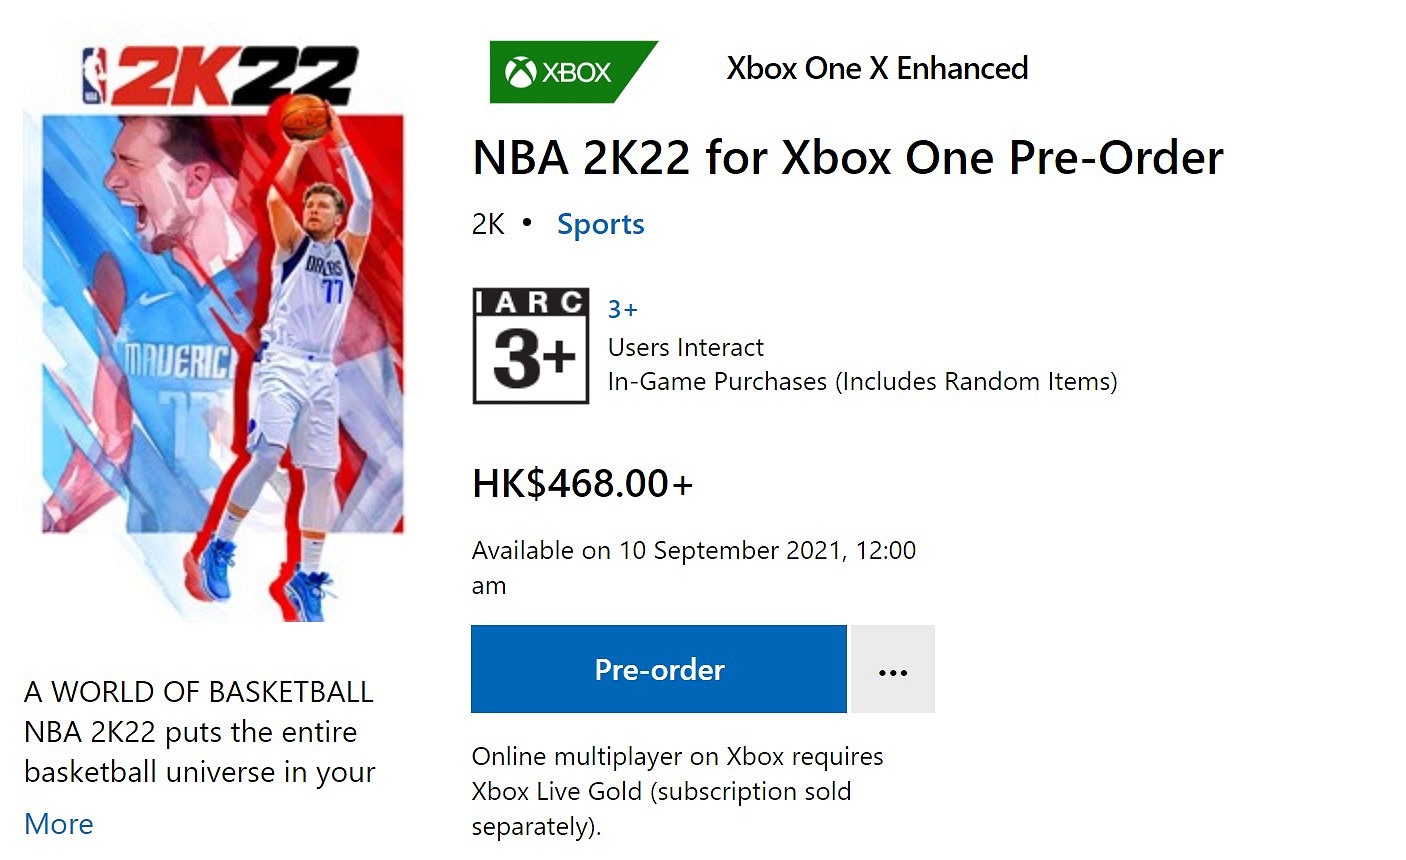The height and width of the screenshot is (860, 1406).
Task: Click the HK$468.00+ price text
Action: pos(582,482)
